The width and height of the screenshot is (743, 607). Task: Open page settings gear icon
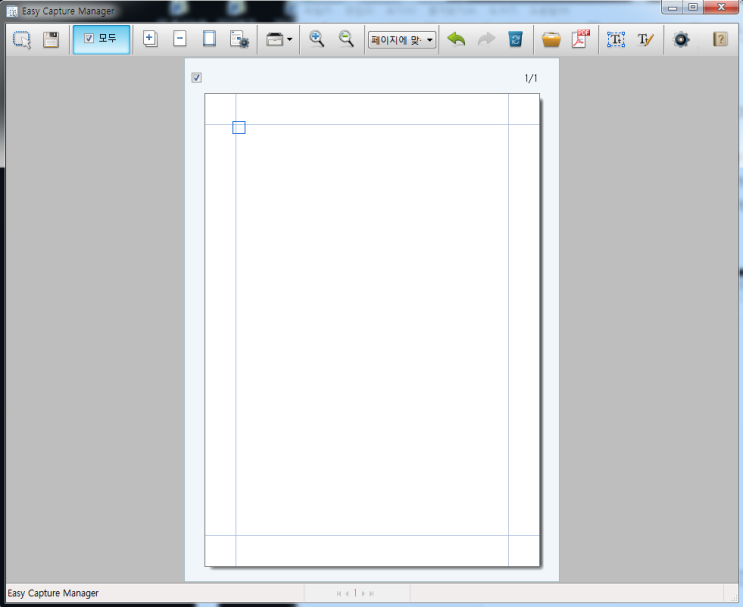coord(239,40)
